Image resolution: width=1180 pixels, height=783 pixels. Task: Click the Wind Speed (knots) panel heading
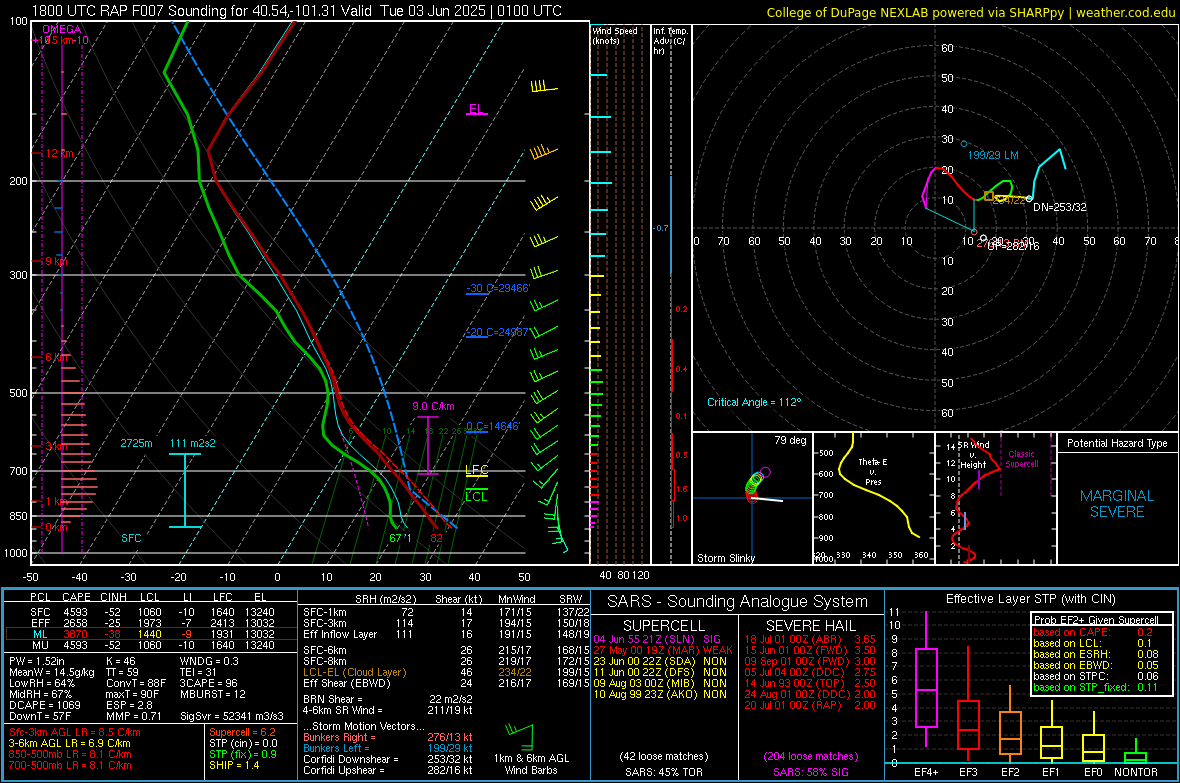pyautogui.click(x=615, y=35)
